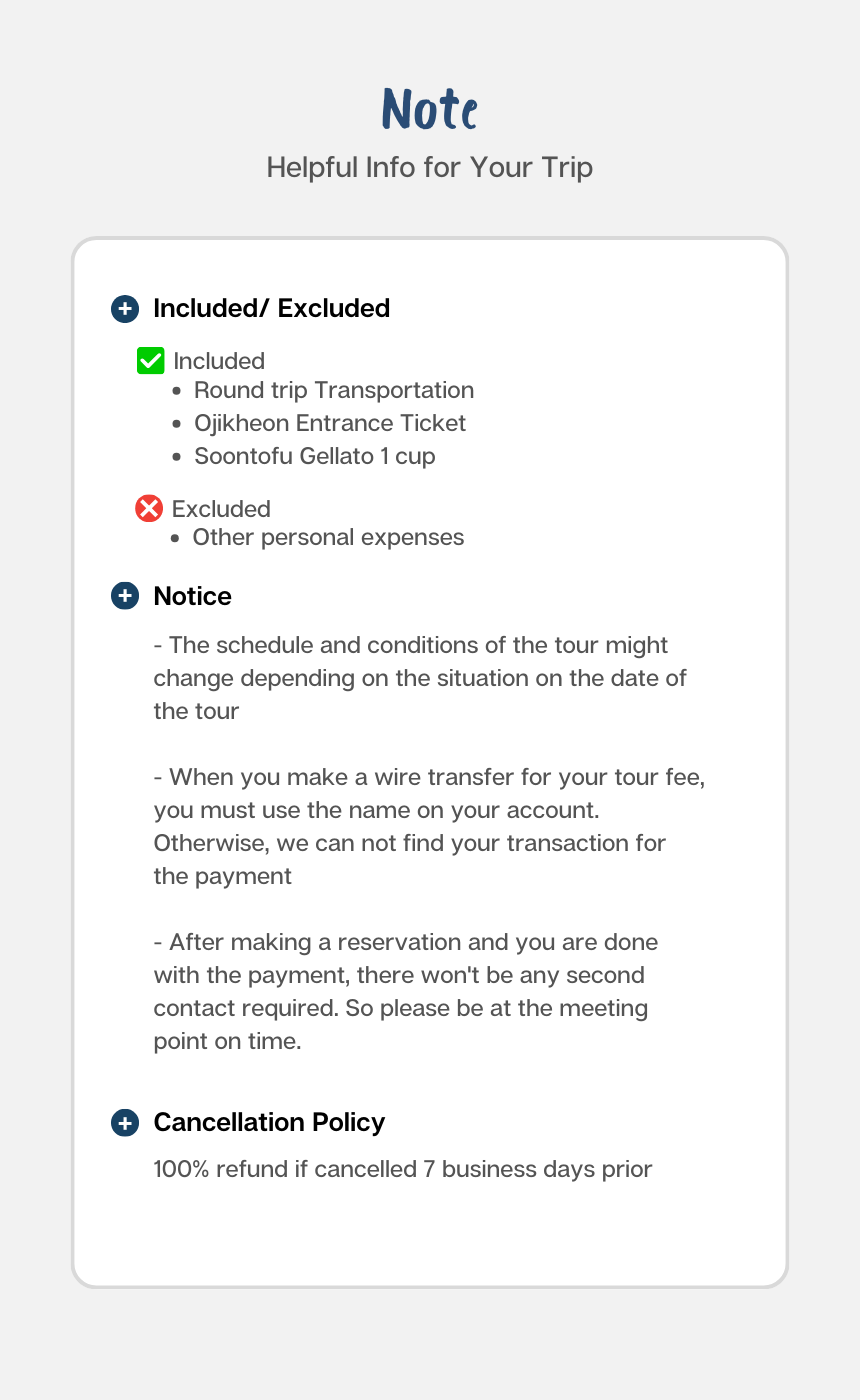Click the meeting point reservation paragraph
This screenshot has width=860, height=1400.
pos(405,991)
